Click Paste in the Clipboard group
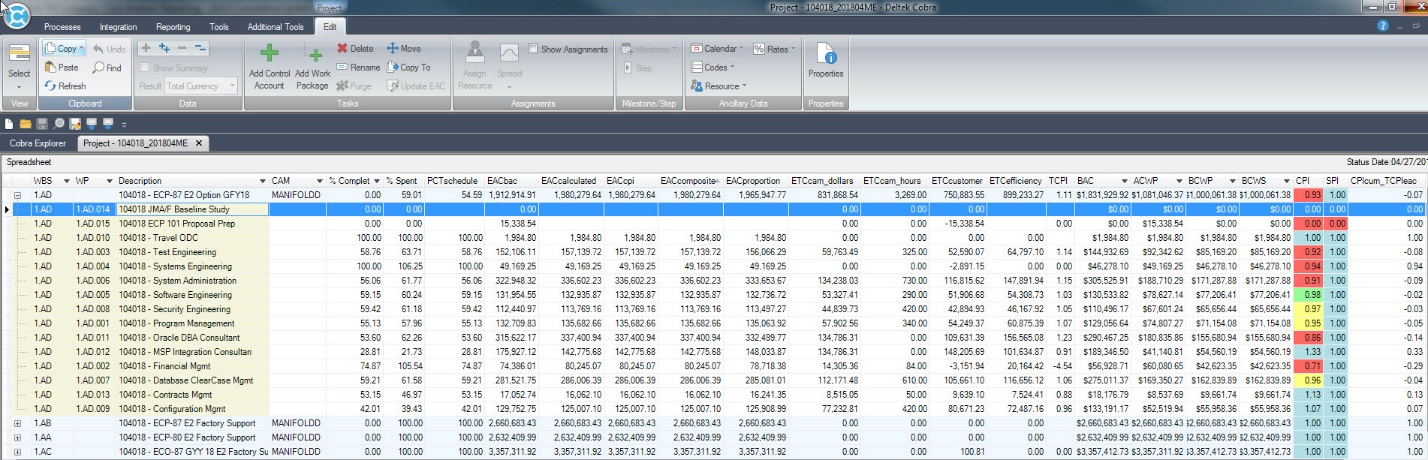This screenshot has height=460, width=1428. click(62, 67)
